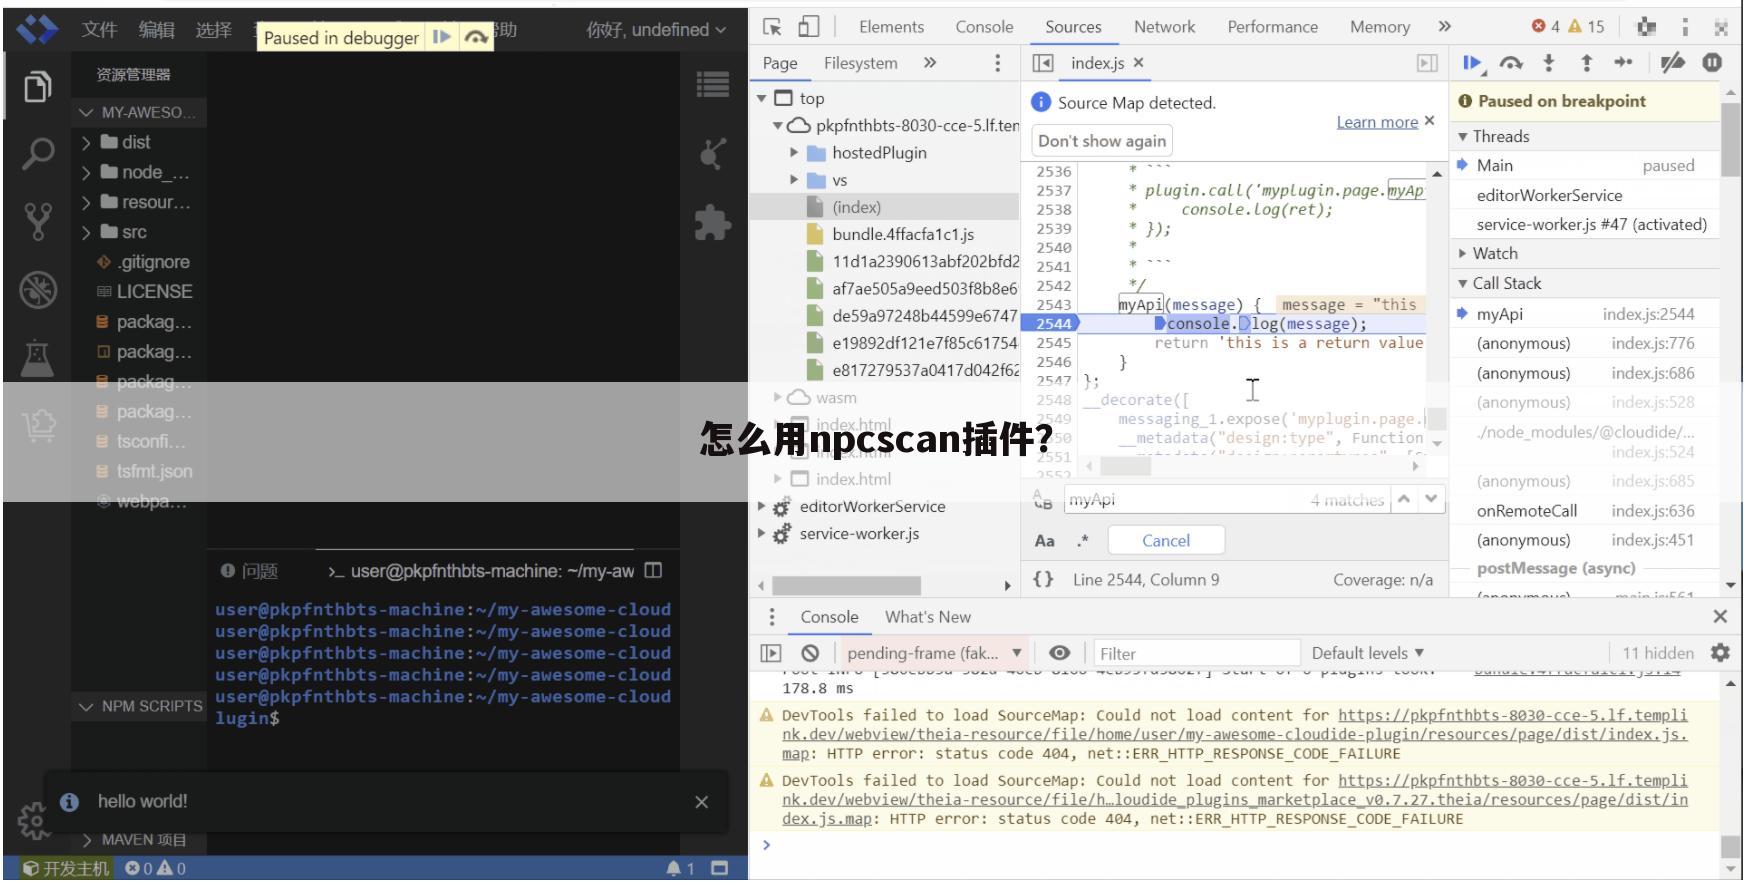Toggle the device toolbar icon
The image size is (1750, 885).
tap(808, 27)
